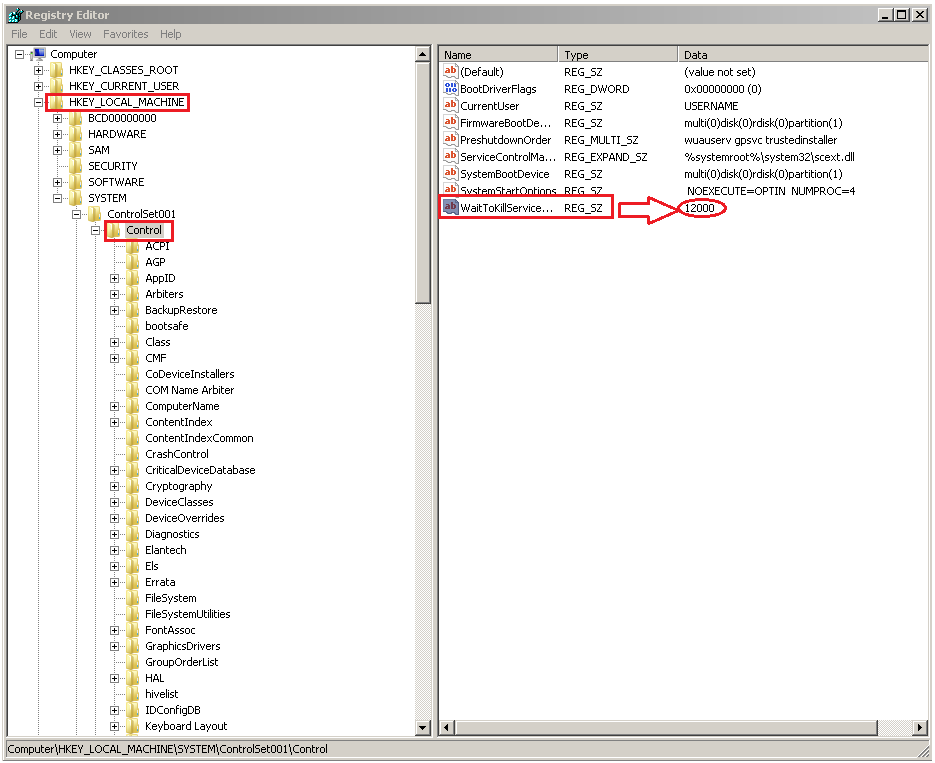Viewport: 935px width, 763px height.
Task: Select the CurrentUser value icon
Action: pos(450,105)
